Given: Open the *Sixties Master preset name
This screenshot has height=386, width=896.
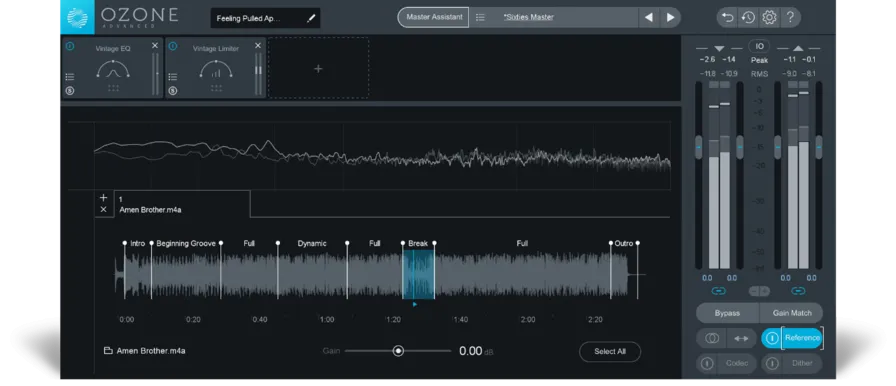Looking at the screenshot, I should point(529,17).
